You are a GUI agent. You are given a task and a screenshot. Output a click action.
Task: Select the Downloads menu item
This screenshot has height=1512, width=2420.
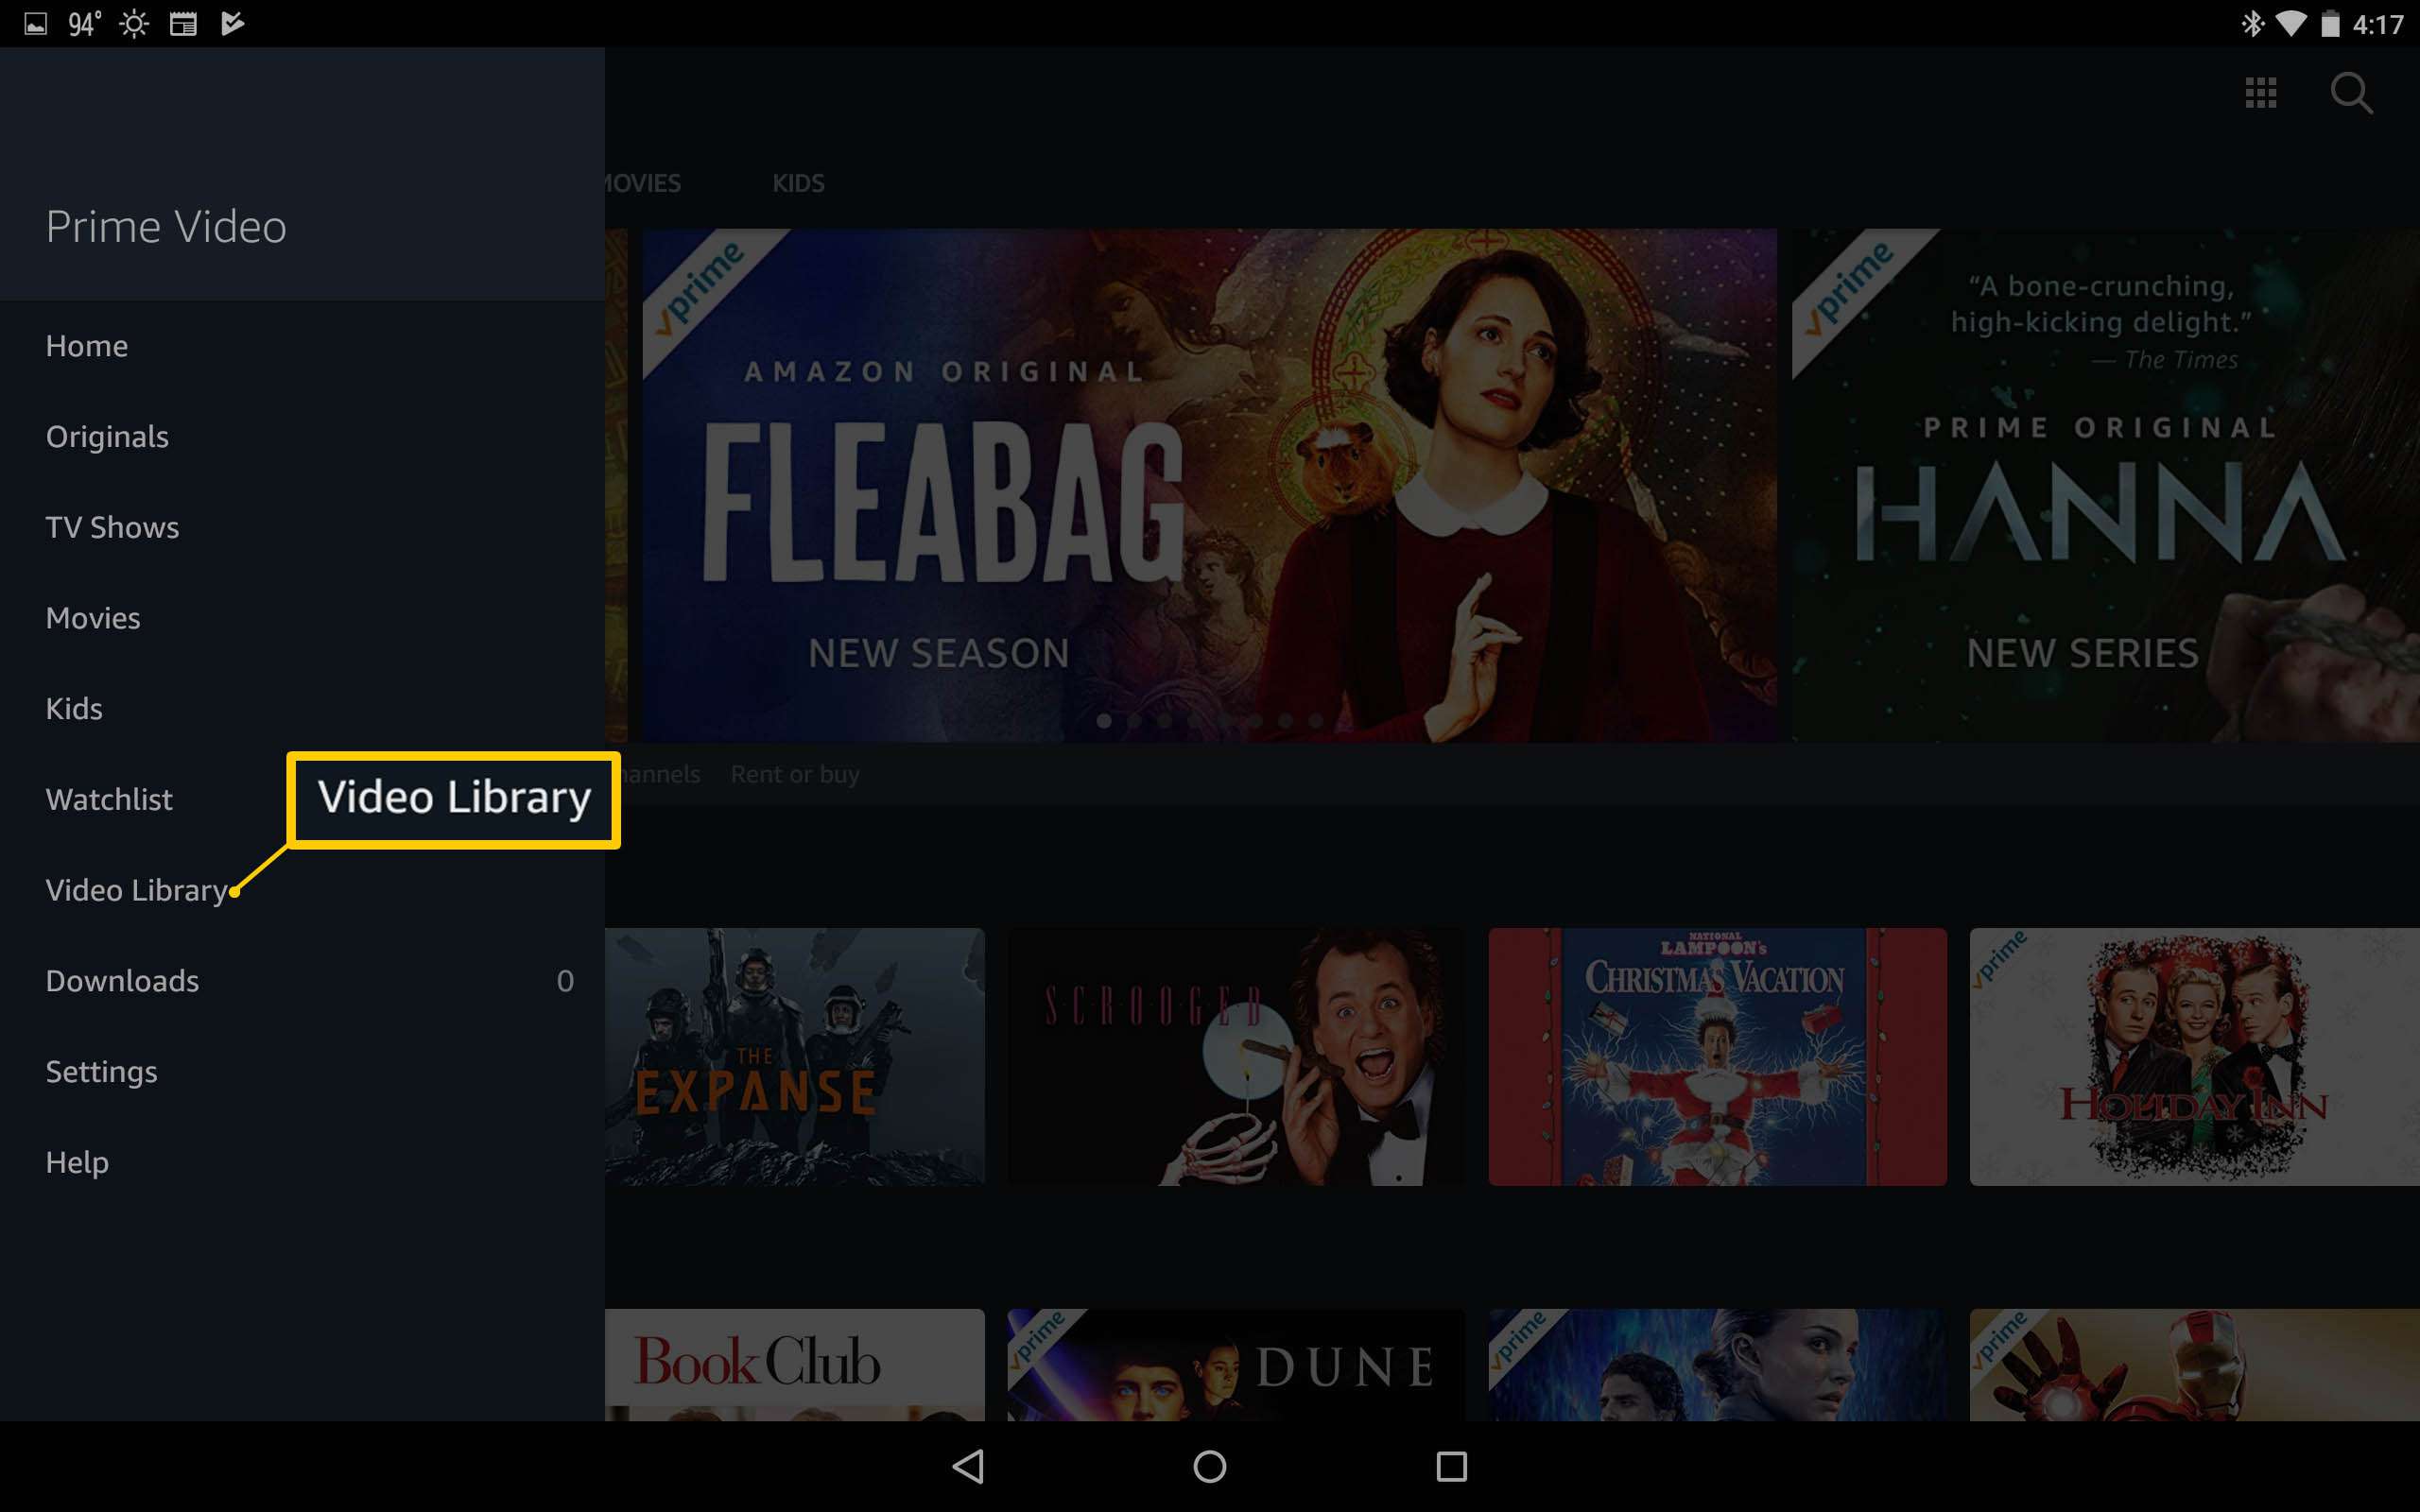122,979
